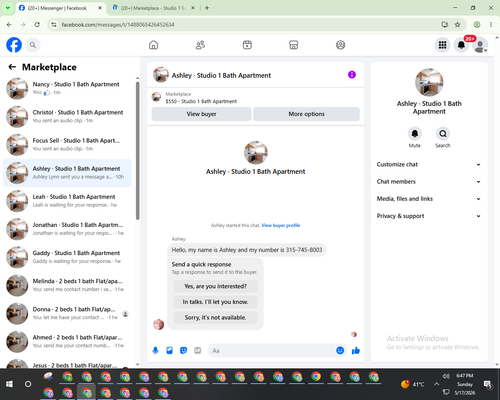Image resolution: width=500 pixels, height=400 pixels.
Task: Click the conversation list scrollbar
Action: 137,151
